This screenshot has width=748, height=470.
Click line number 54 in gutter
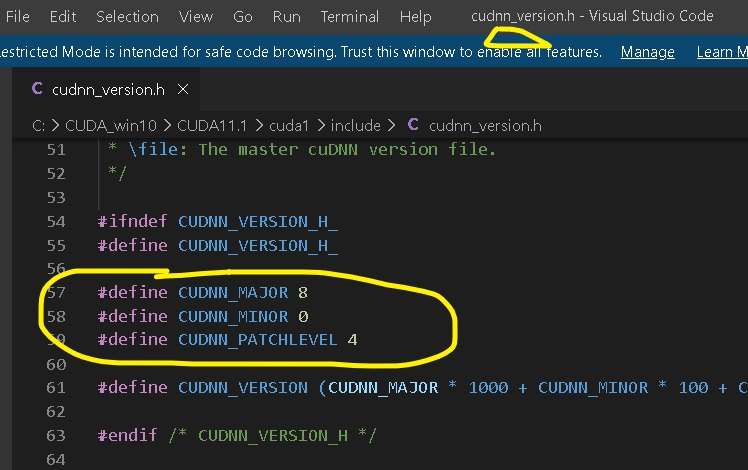pos(56,222)
